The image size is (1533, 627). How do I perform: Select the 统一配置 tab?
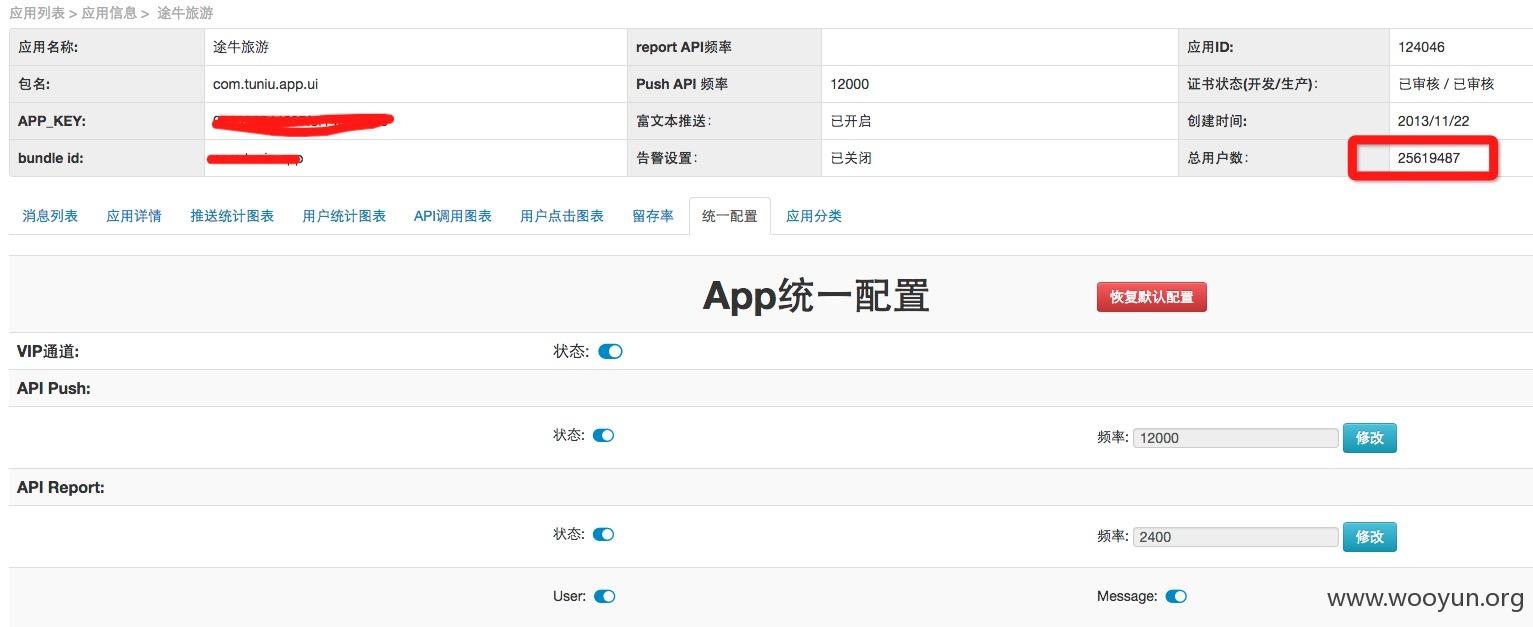tap(730, 216)
